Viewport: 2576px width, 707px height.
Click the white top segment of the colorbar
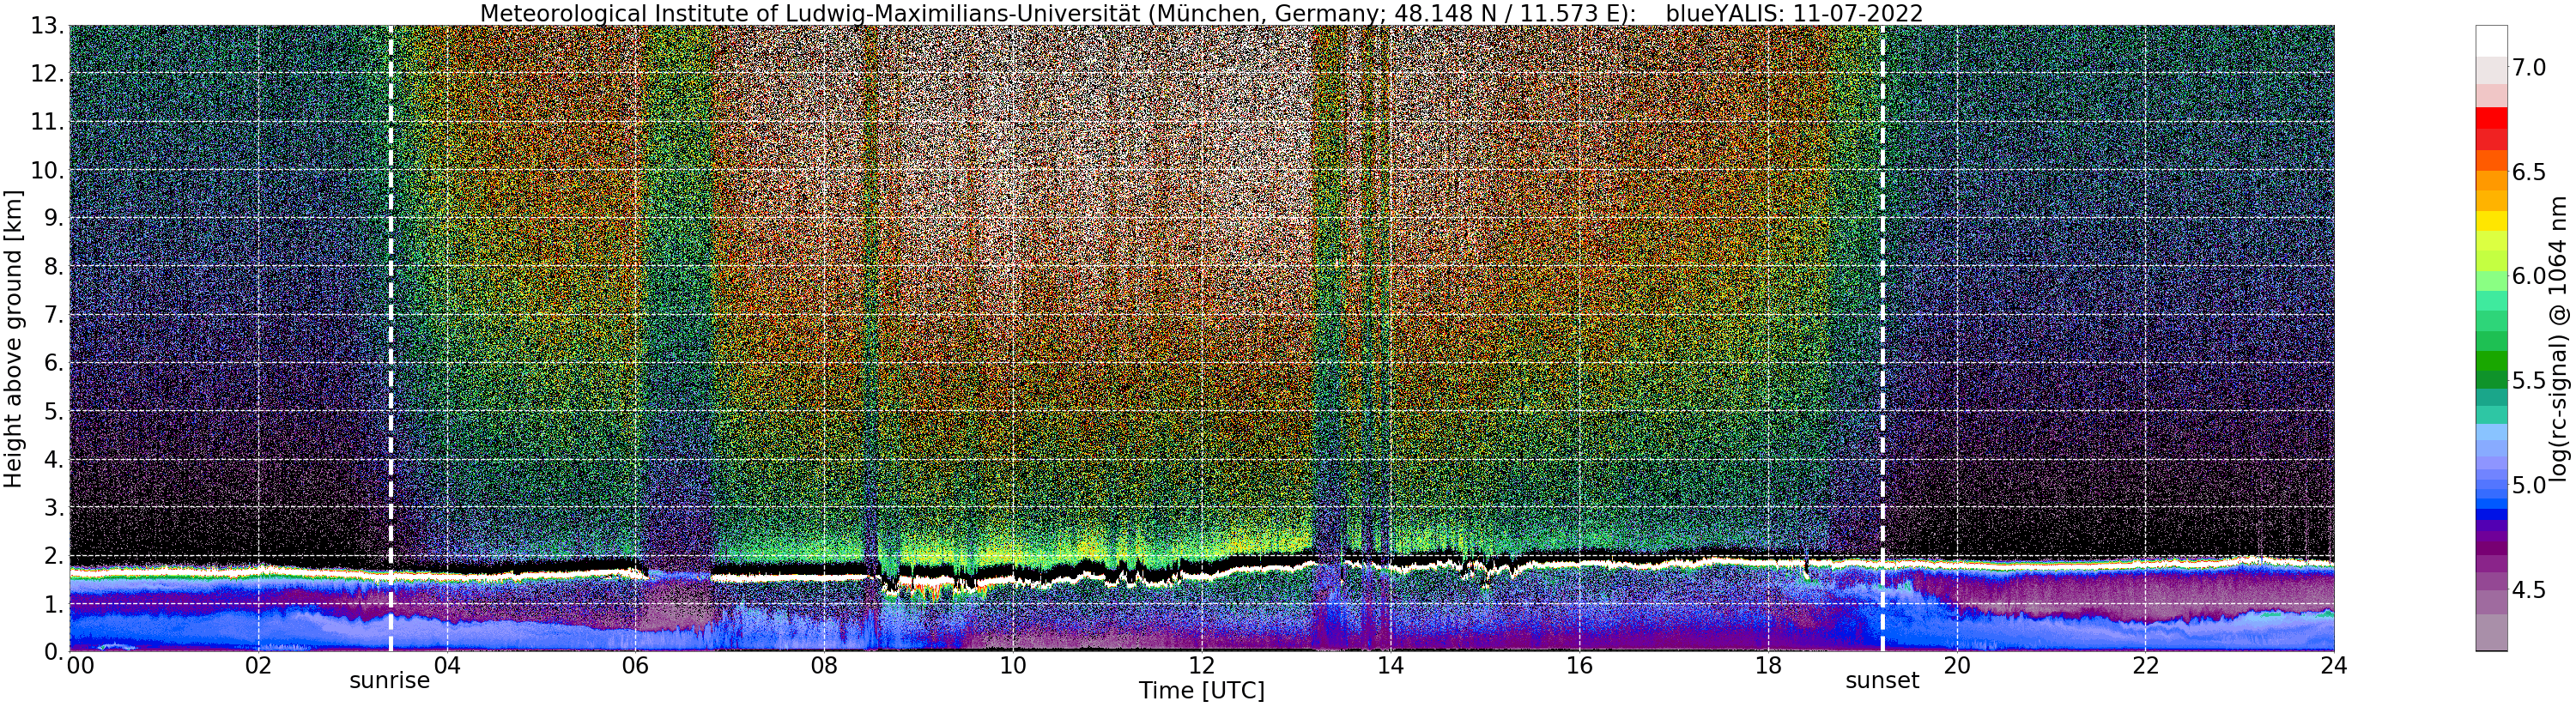coord(2492,41)
